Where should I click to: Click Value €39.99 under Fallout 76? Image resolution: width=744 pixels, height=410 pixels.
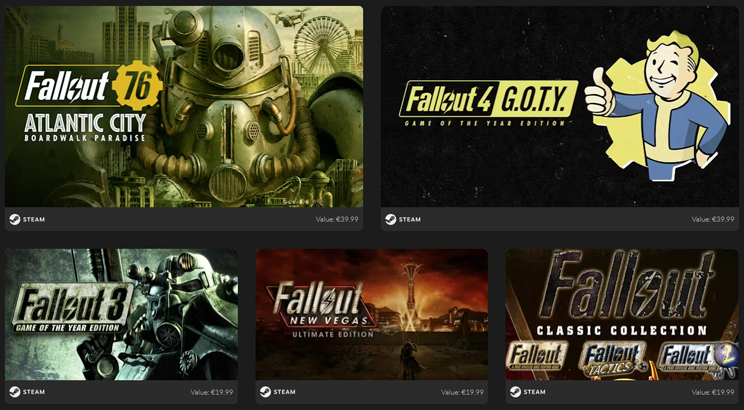coord(337,219)
